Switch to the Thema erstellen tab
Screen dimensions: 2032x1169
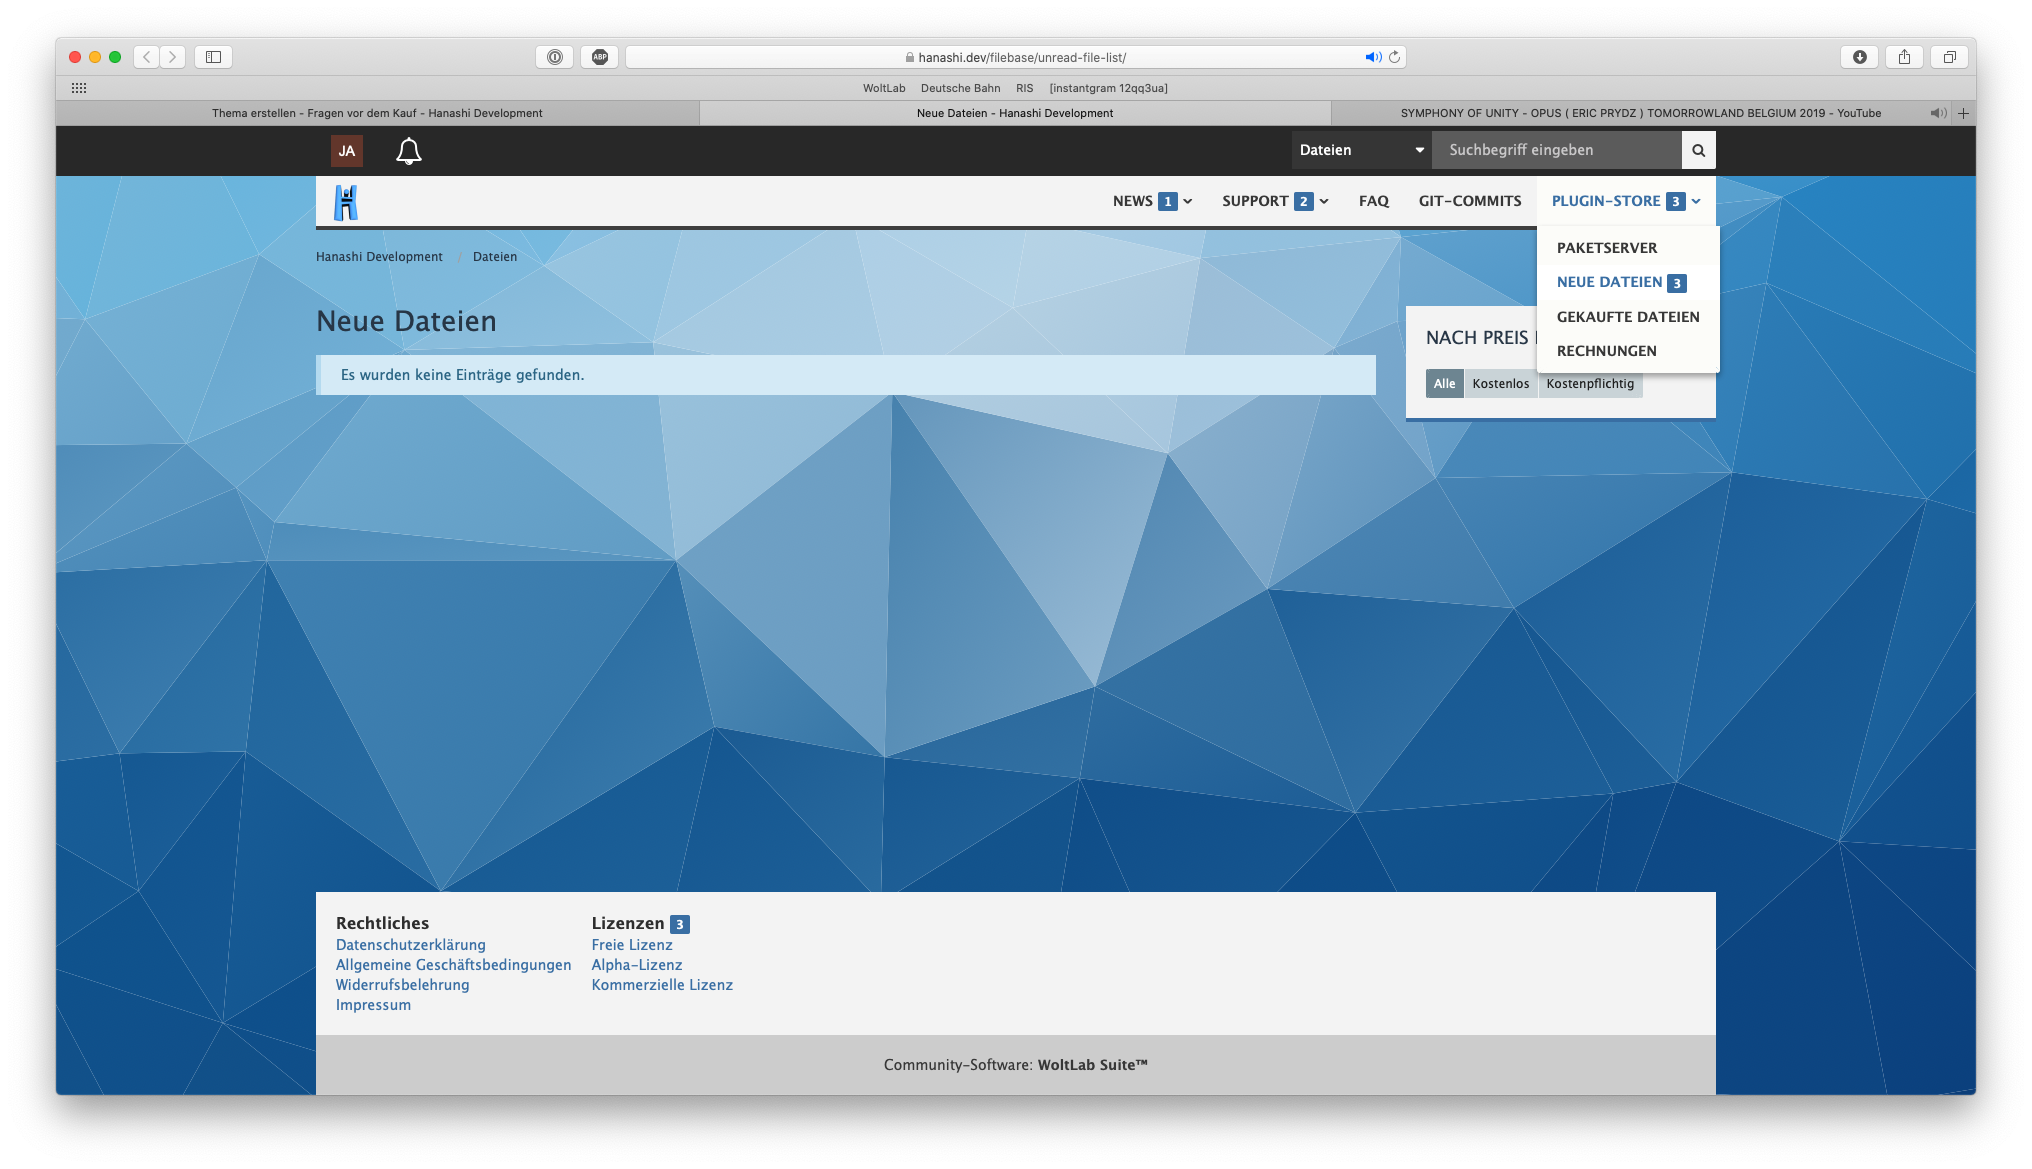coord(377,113)
